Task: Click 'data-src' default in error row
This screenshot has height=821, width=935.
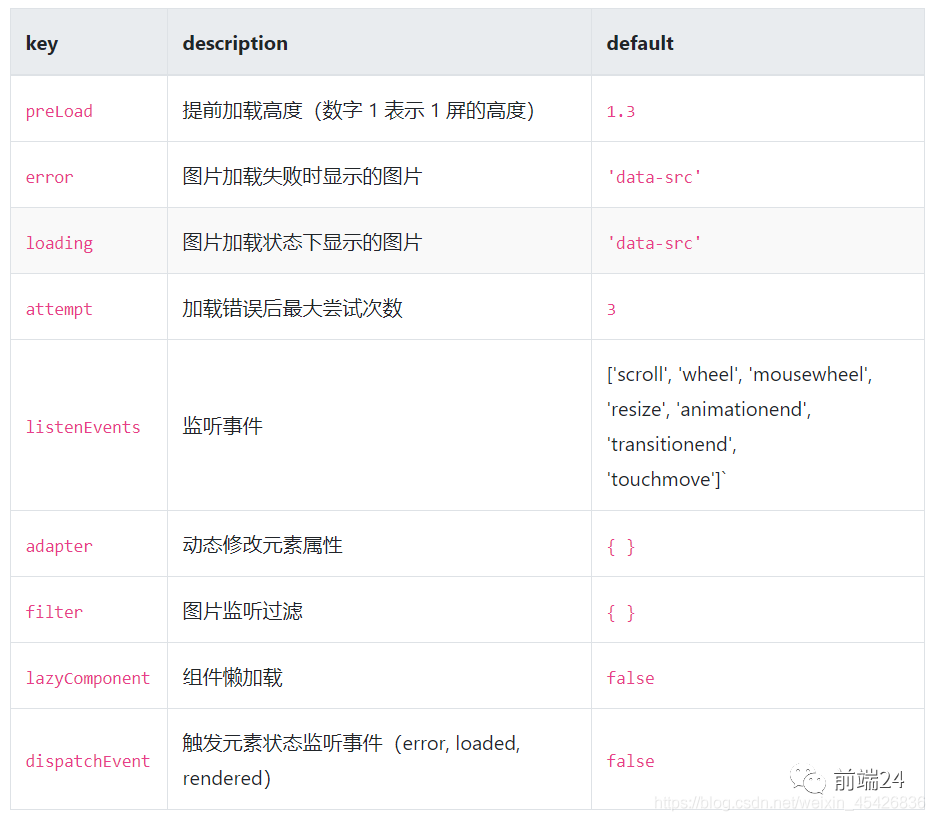Action: click(x=654, y=177)
